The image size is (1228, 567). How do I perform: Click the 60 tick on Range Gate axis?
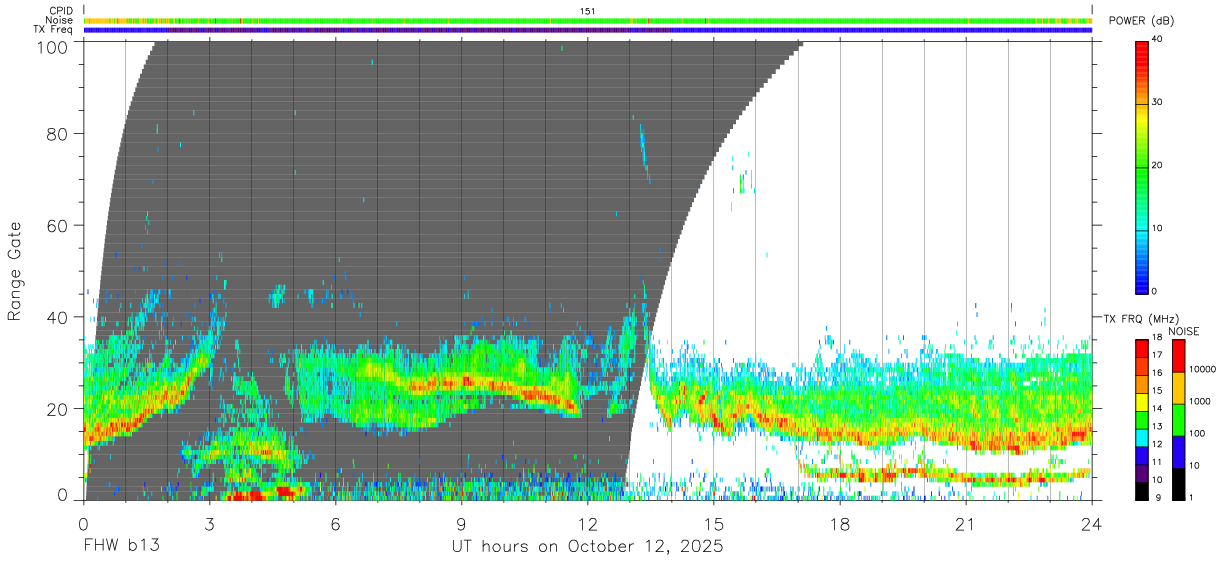pyautogui.click(x=58, y=225)
